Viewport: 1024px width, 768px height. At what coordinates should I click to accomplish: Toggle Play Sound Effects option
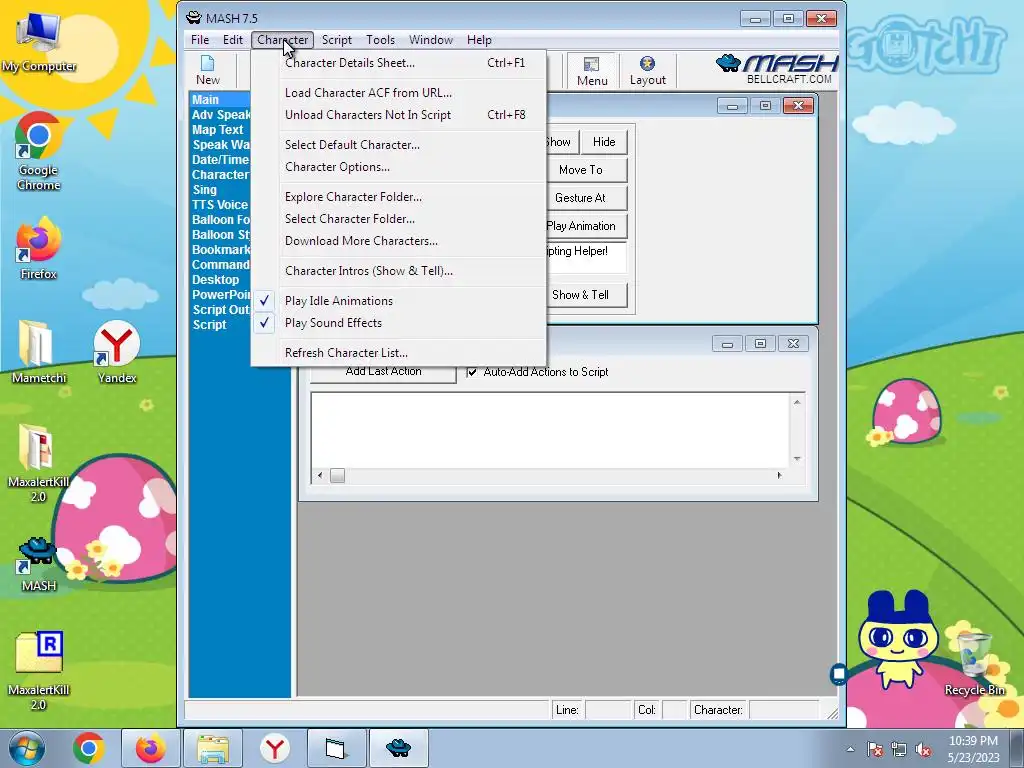pos(398,323)
